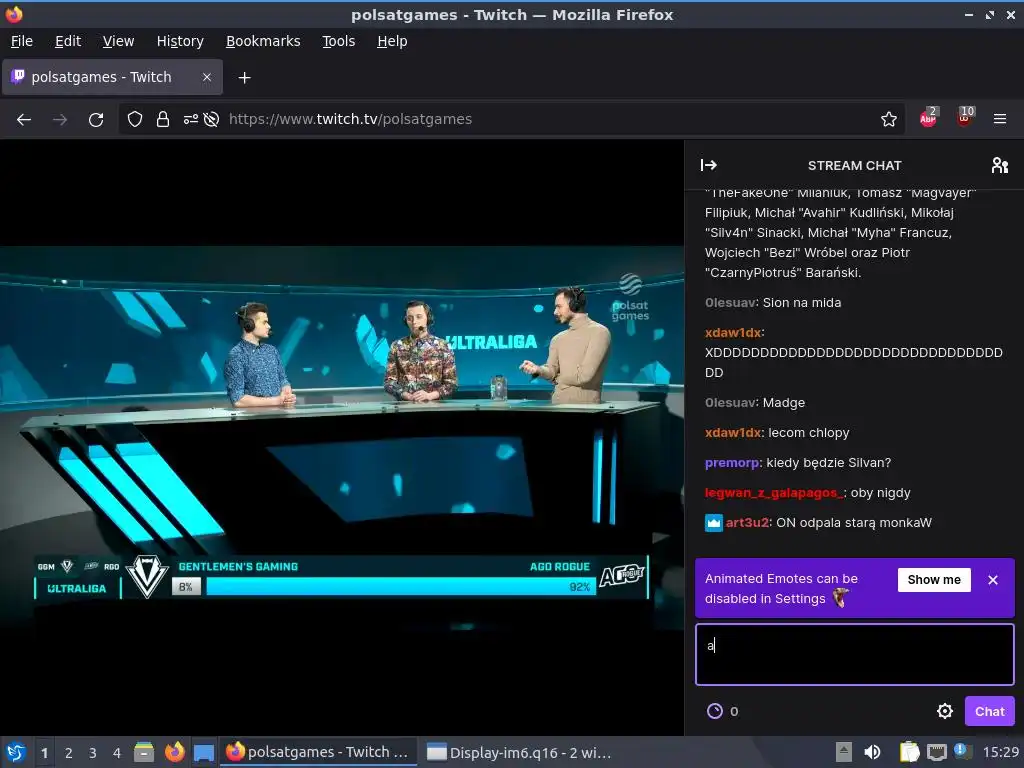Close the polsatgames Twitch tab
The width and height of the screenshot is (1024, 768).
click(206, 77)
